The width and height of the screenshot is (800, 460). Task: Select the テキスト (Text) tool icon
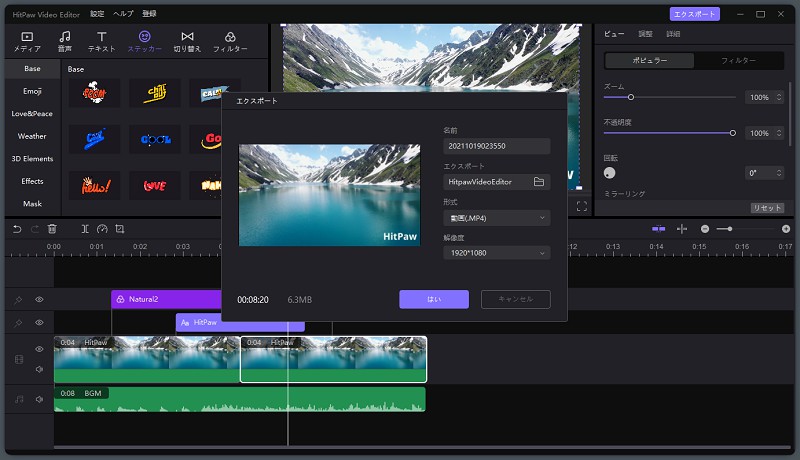pyautogui.click(x=101, y=40)
